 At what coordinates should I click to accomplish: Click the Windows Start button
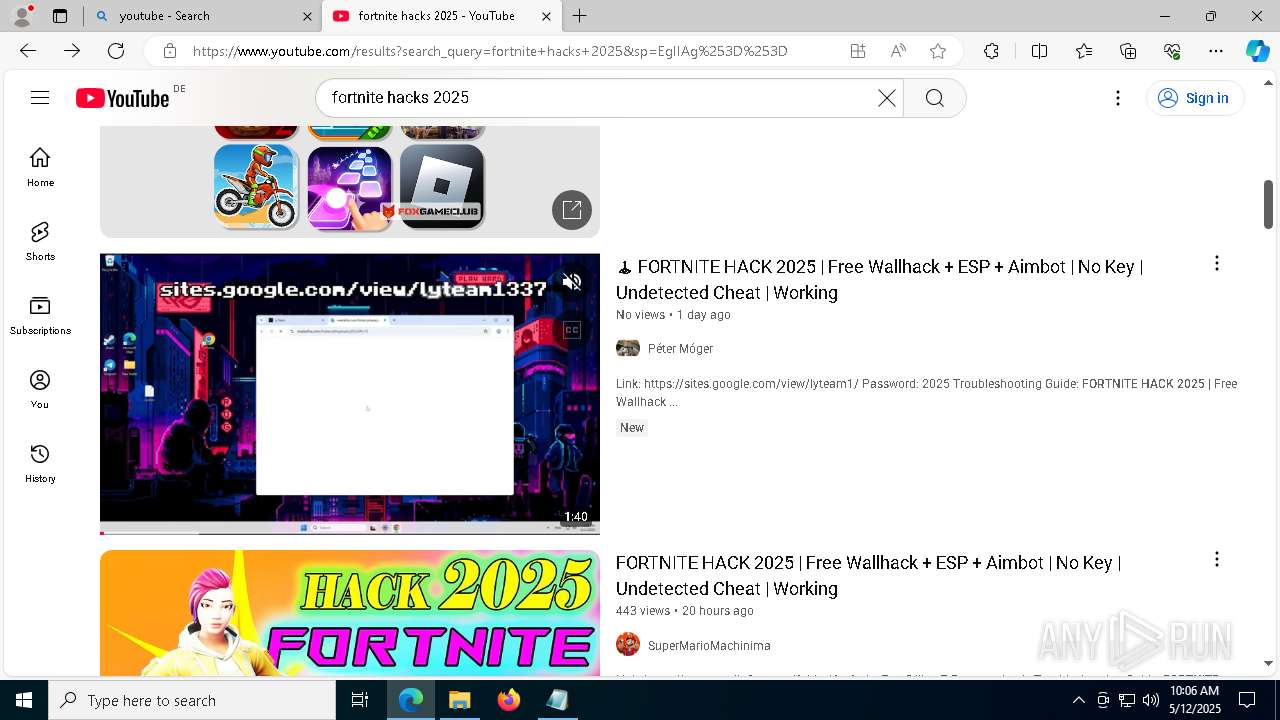click(24, 700)
